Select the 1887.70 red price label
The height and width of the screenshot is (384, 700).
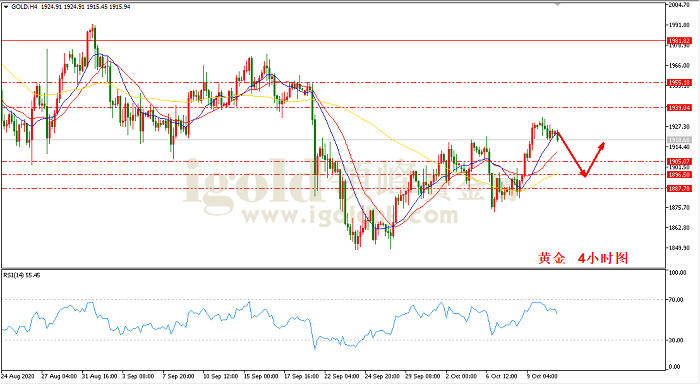(679, 188)
